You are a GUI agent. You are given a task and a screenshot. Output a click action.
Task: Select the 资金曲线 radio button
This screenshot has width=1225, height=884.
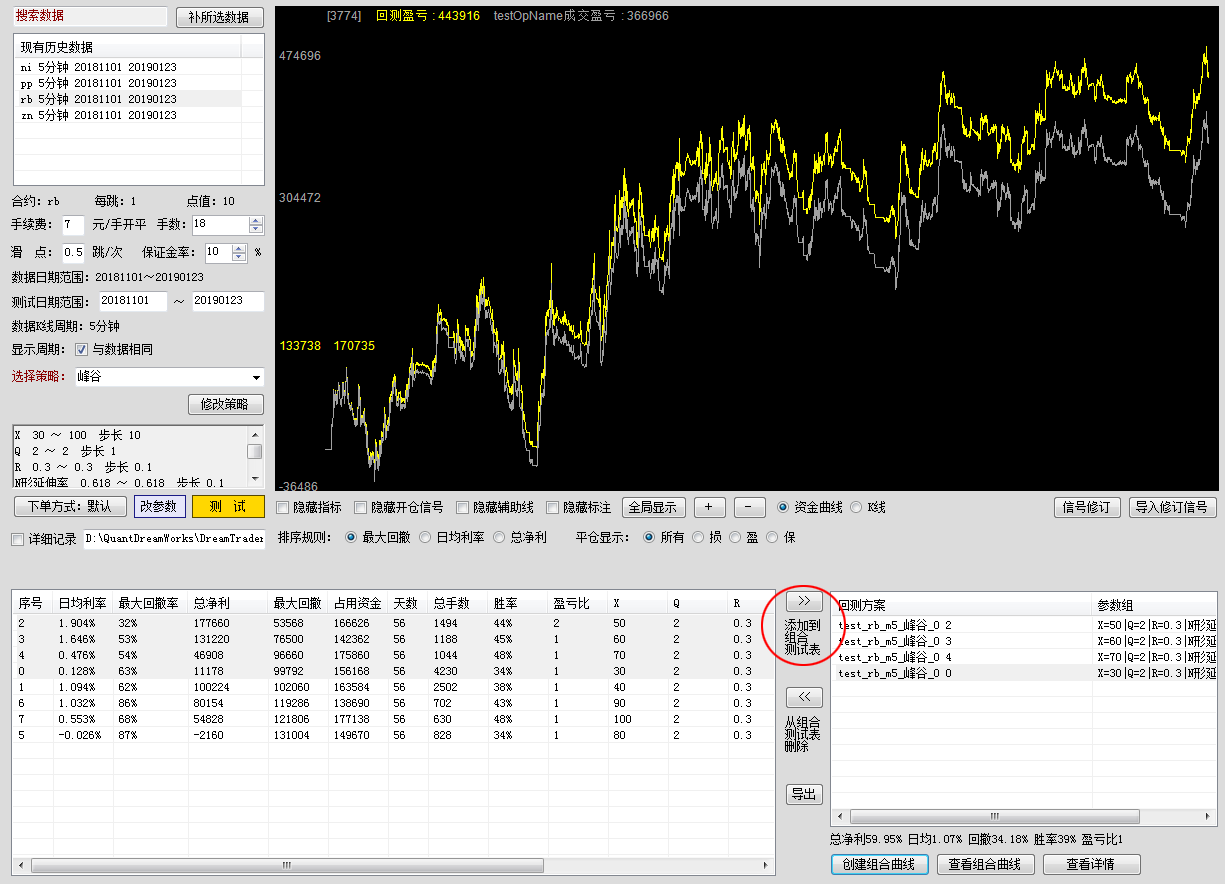[x=783, y=507]
